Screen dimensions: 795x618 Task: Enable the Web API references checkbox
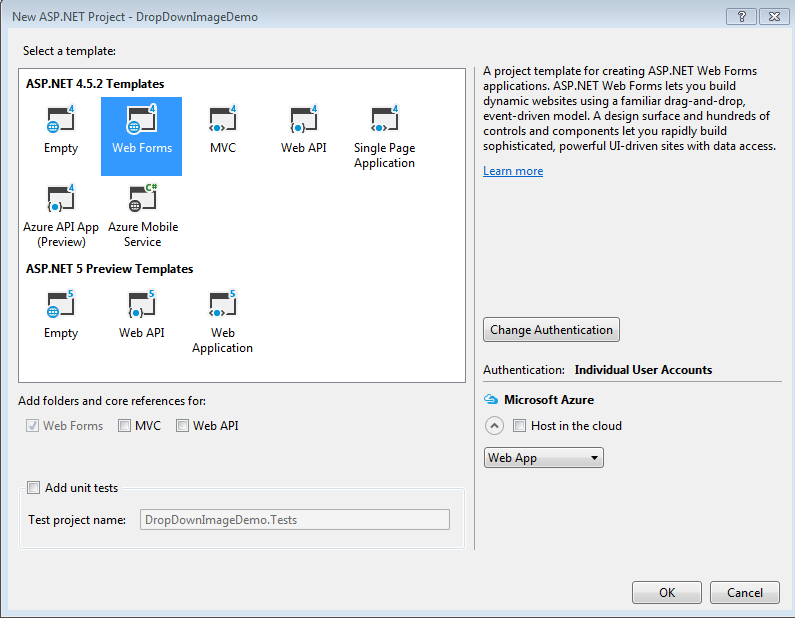[x=183, y=425]
